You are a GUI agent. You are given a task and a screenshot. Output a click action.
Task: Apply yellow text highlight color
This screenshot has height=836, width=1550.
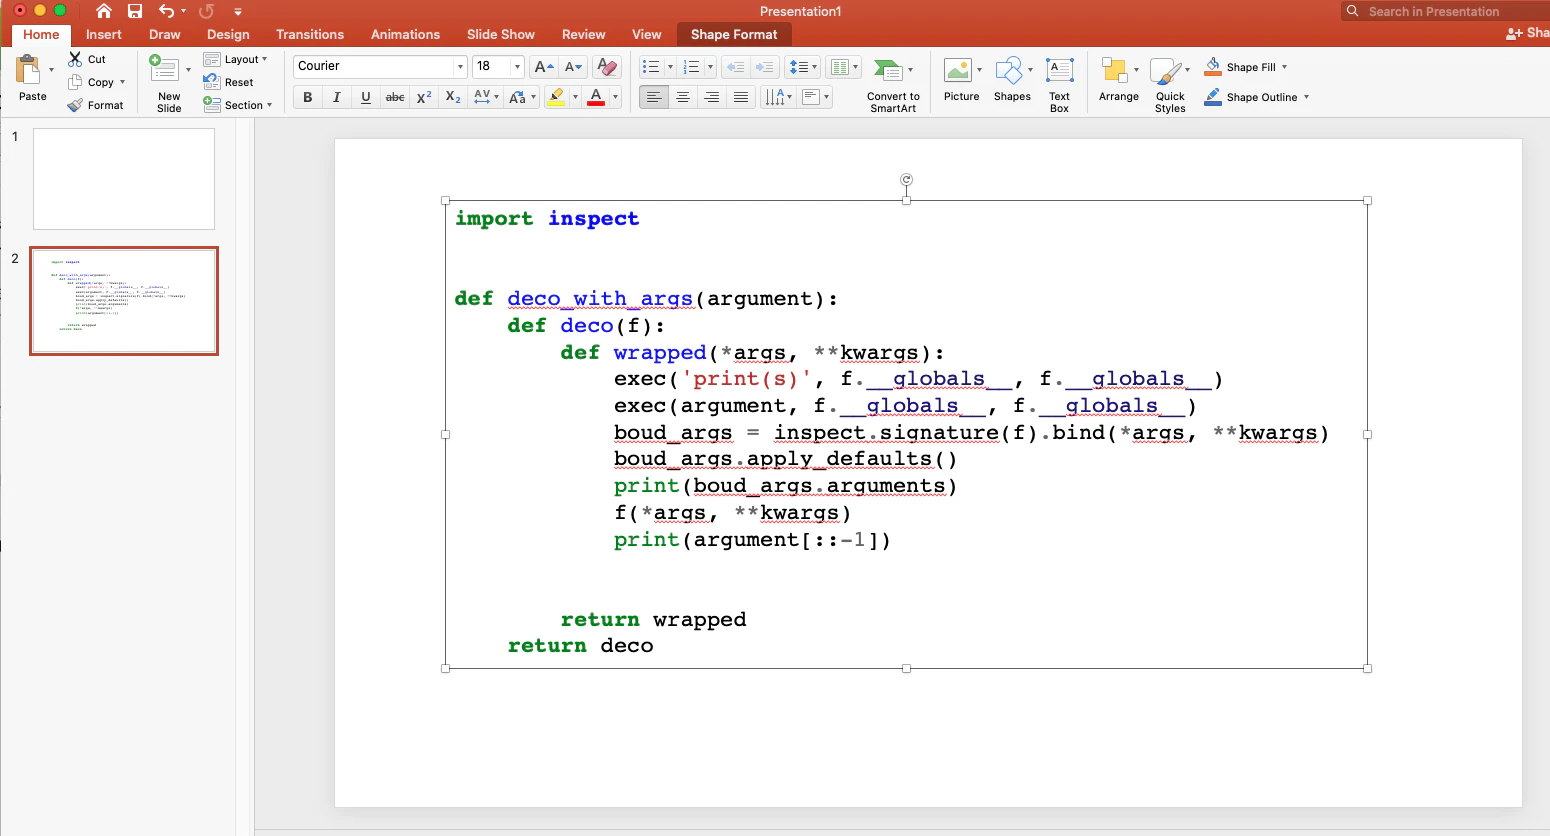557,97
